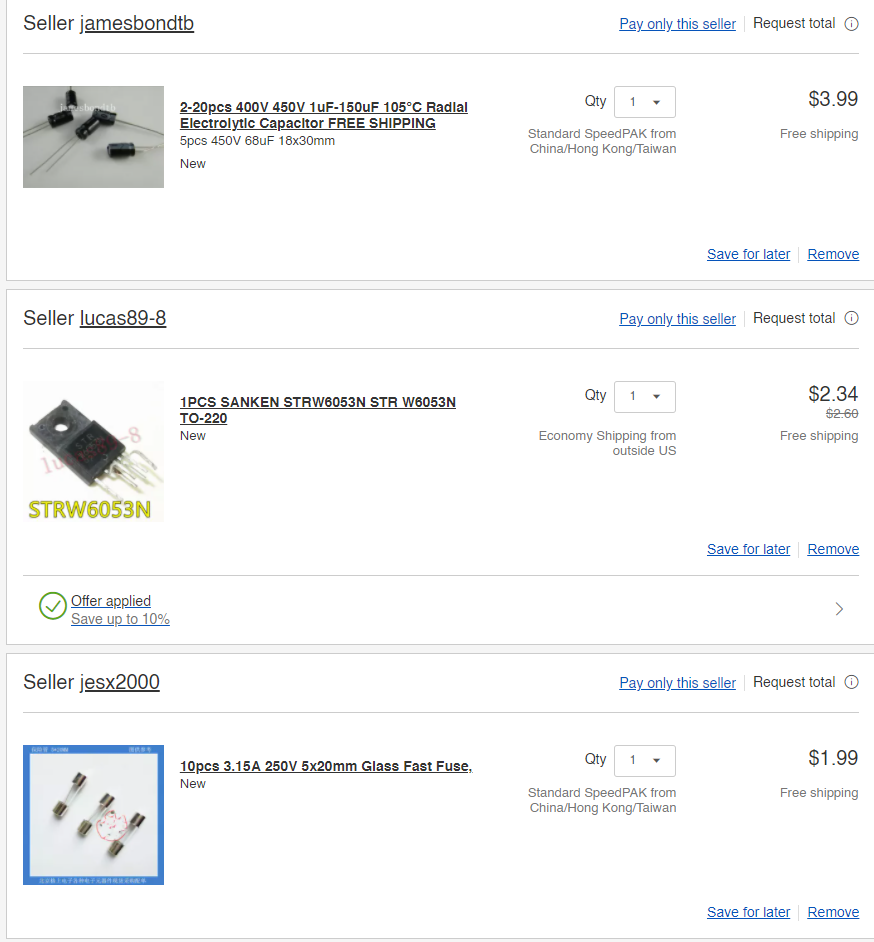This screenshot has height=942, width=874.
Task: Open the 10pcs Glass Fast Fuse listing title
Action: pyautogui.click(x=325, y=766)
